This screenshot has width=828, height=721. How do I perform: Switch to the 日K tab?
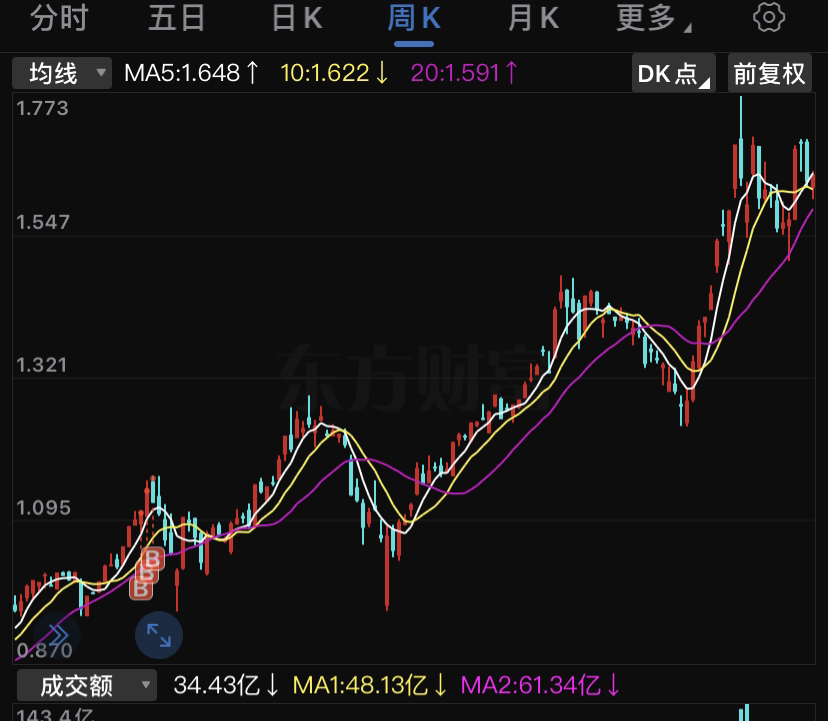click(x=297, y=18)
